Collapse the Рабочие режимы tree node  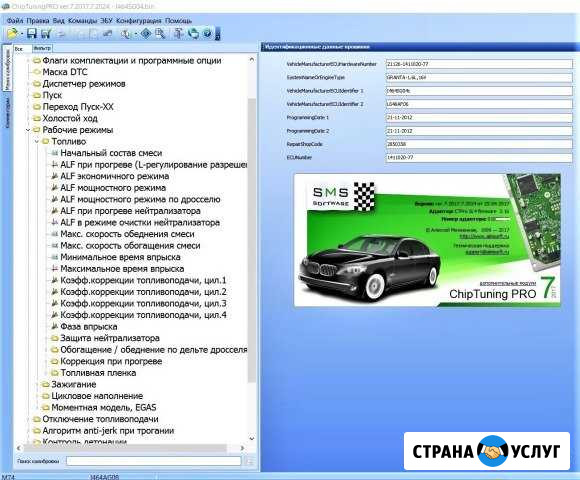pos(28,130)
